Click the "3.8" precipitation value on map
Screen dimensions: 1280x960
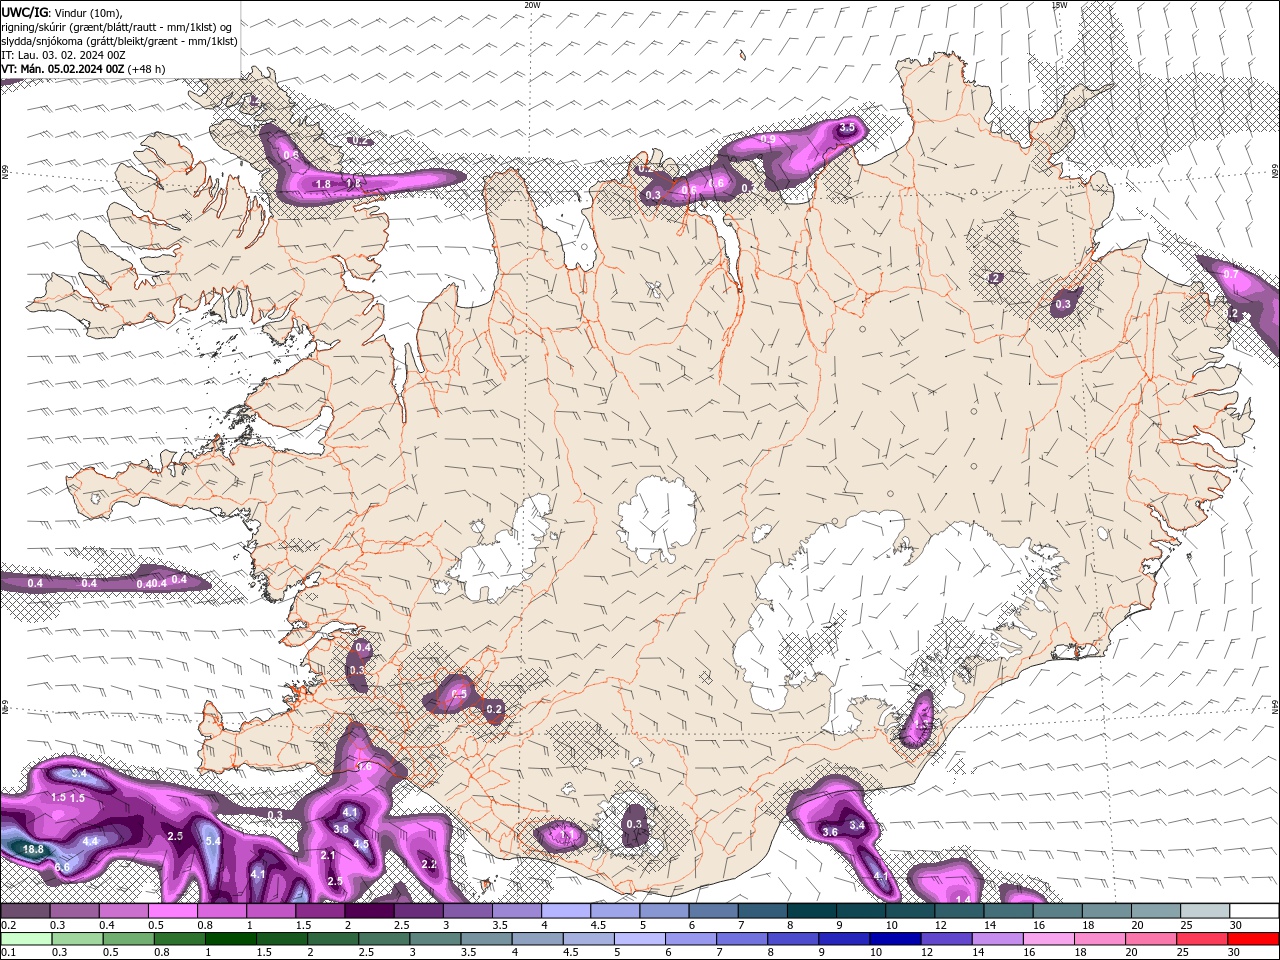341,829
